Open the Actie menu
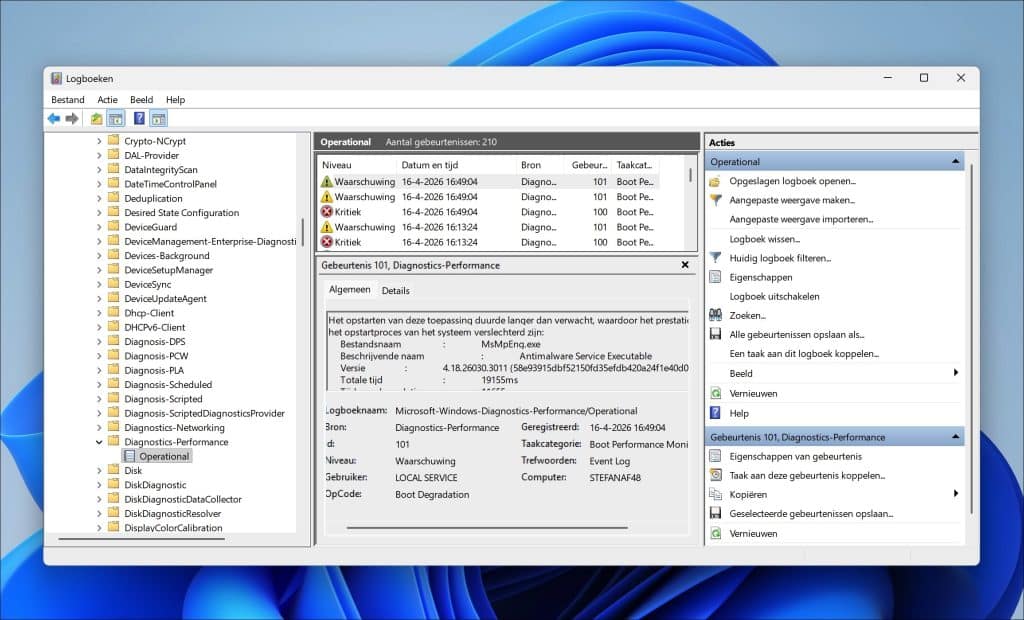Viewport: 1024px width, 620px height. tap(107, 99)
